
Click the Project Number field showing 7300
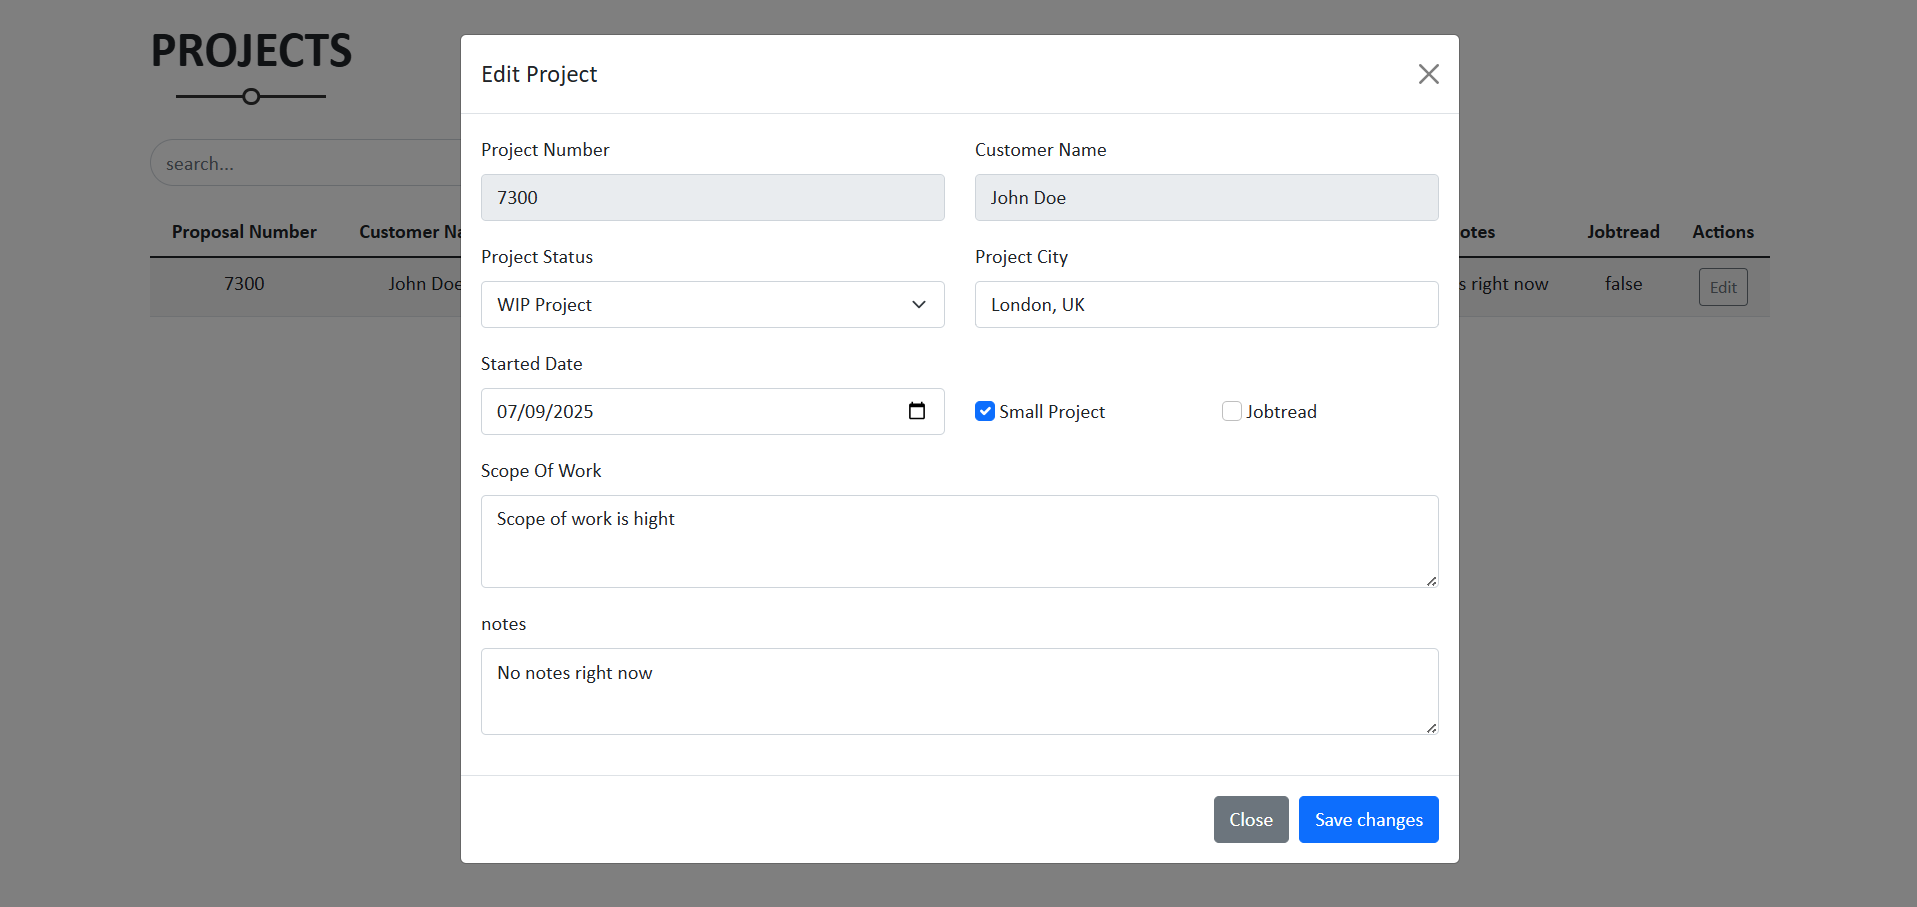712,198
